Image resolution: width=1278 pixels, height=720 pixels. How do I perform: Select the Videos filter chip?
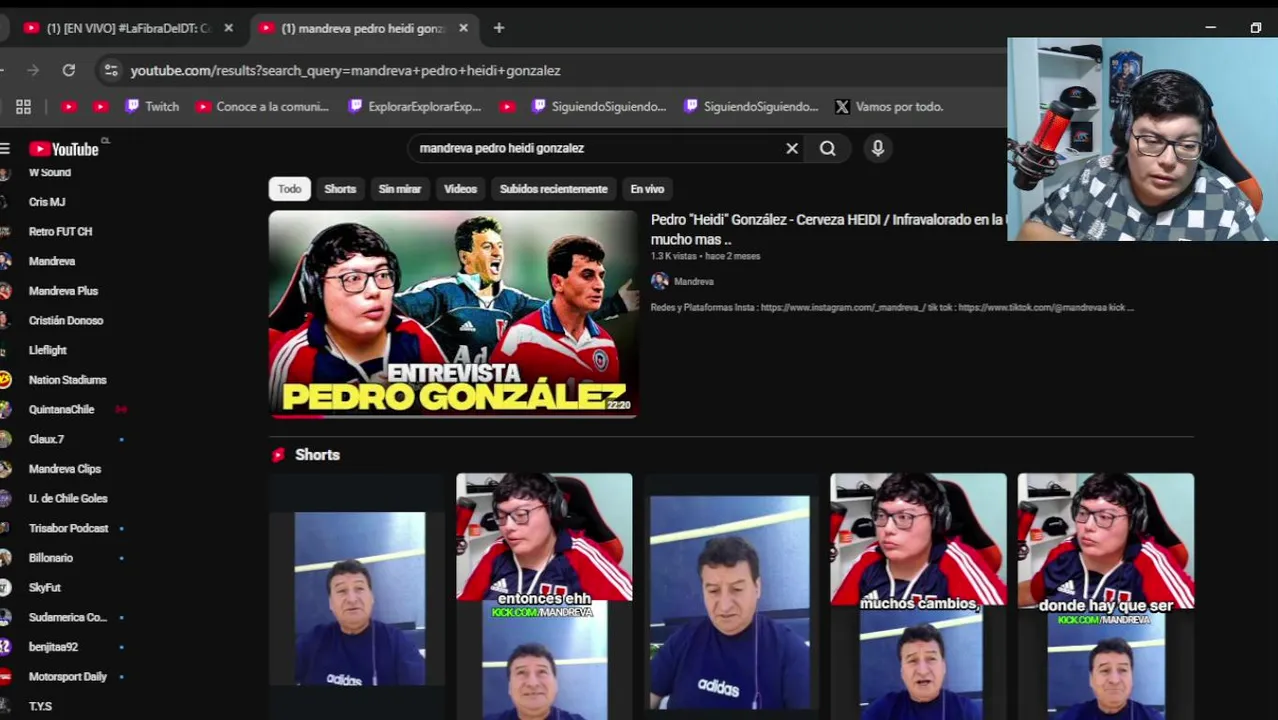click(461, 189)
